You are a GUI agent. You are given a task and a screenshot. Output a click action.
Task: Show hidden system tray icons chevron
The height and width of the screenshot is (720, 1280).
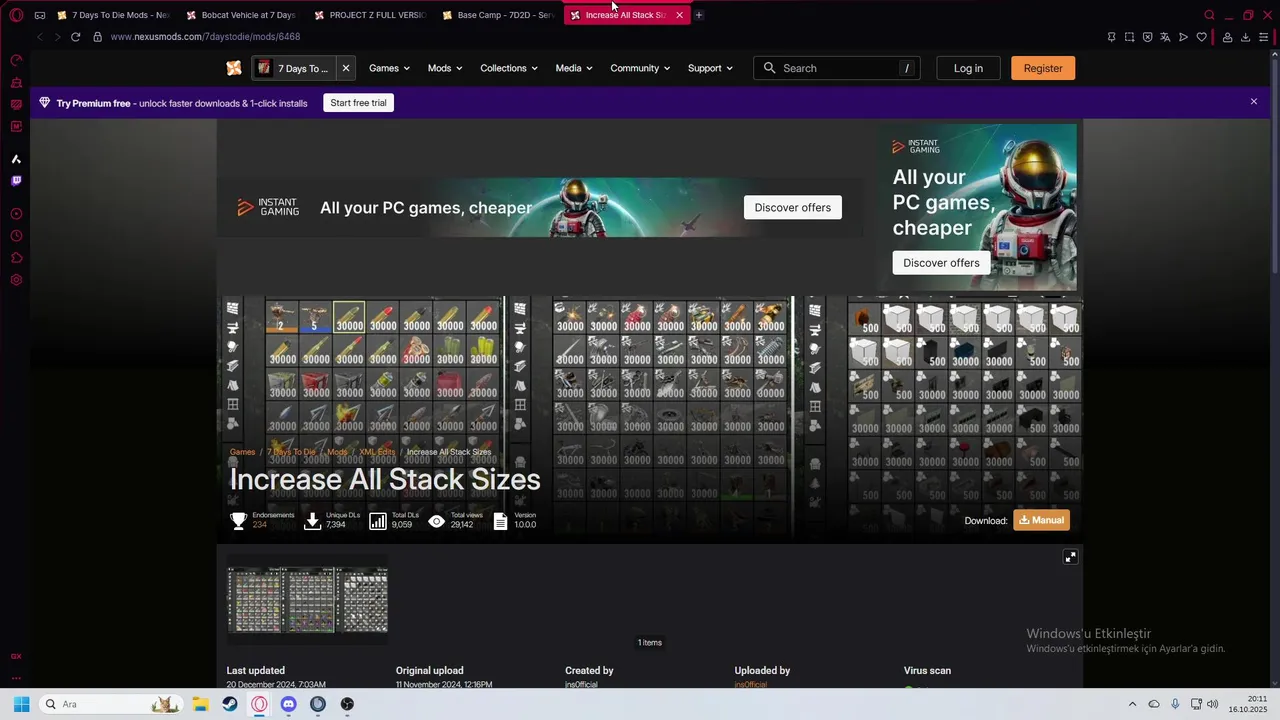(1132, 704)
